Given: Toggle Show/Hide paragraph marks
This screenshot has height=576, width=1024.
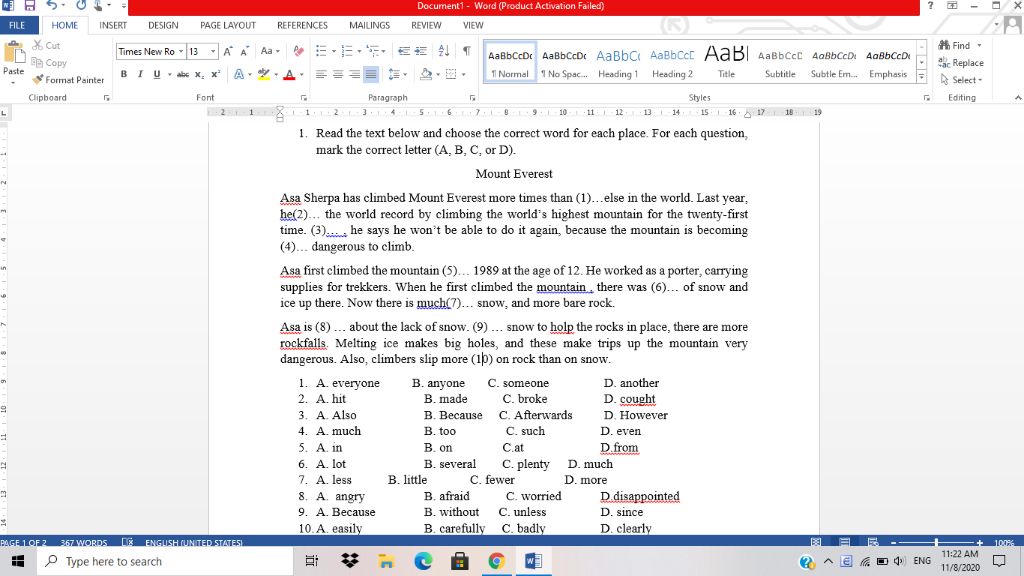Looking at the screenshot, I should 467,51.
